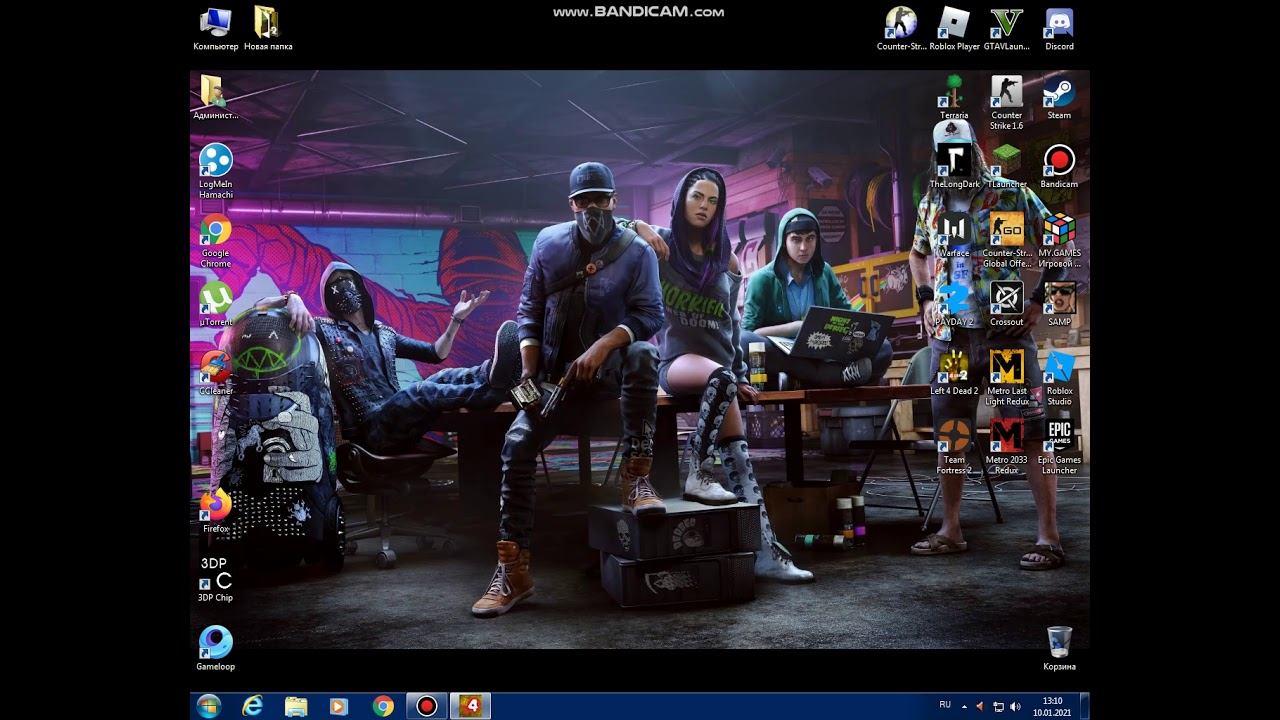Launch Warface shortcut
1280x720 pixels.
(x=954, y=235)
